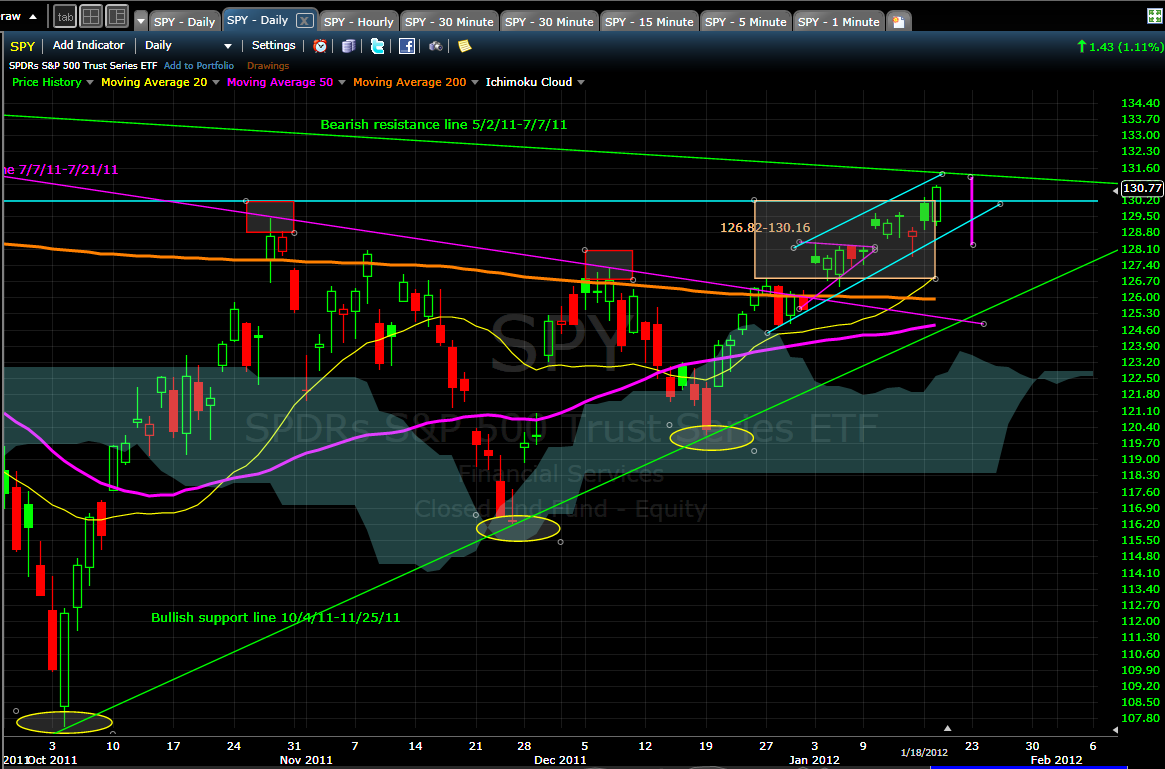The image size is (1165, 769).
Task: Click the Drawings link
Action: 267,65
